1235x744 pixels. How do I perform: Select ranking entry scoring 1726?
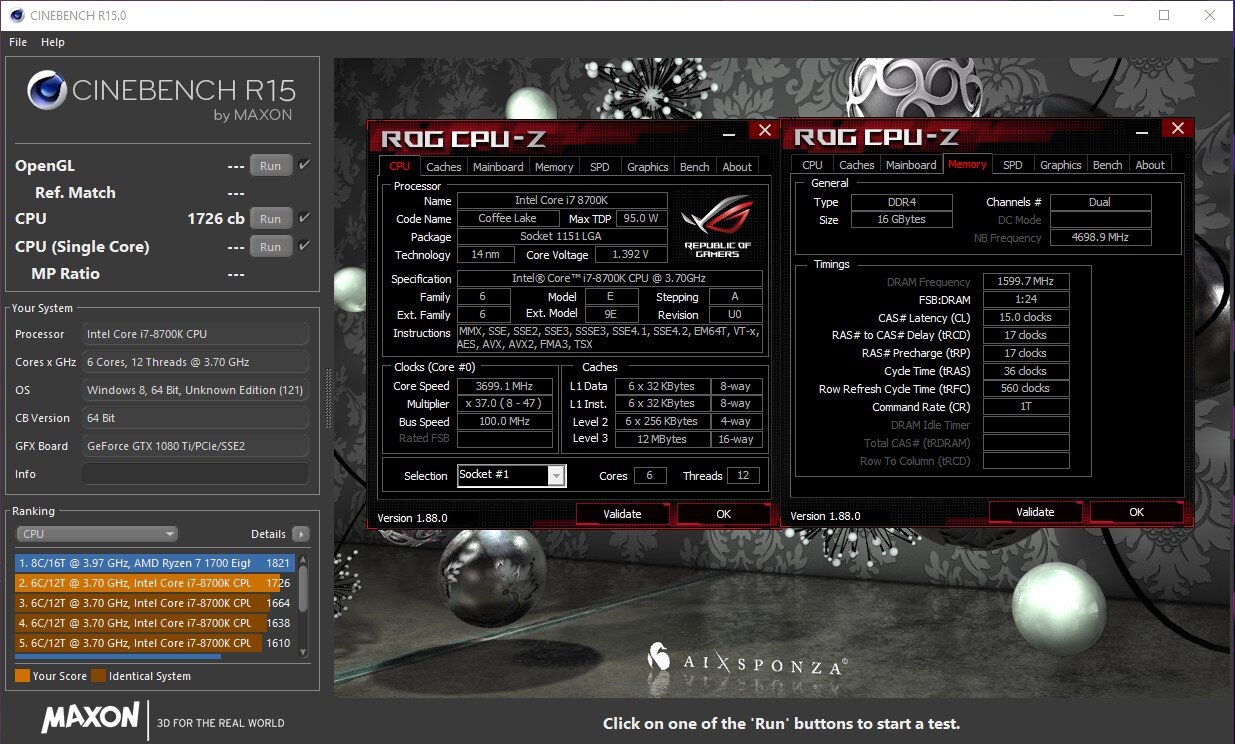coord(155,583)
